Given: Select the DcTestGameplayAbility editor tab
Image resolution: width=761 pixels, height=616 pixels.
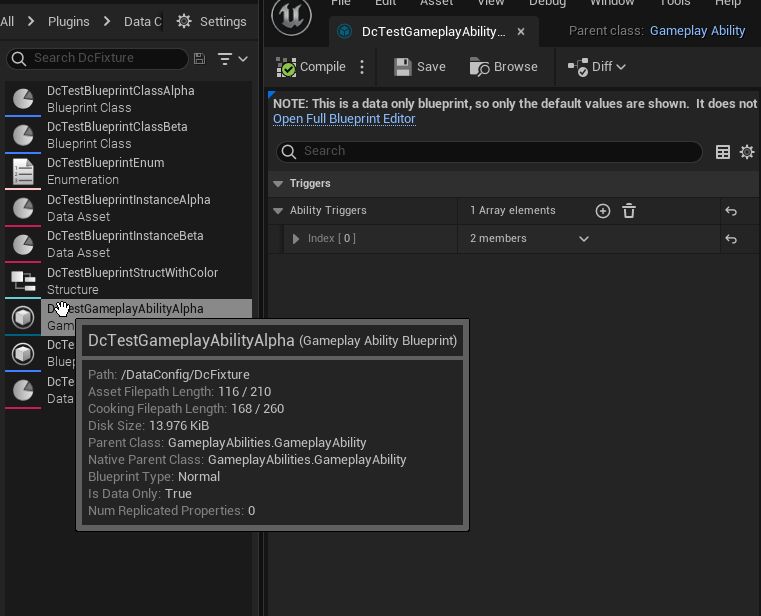Looking at the screenshot, I should click(x=433, y=32).
